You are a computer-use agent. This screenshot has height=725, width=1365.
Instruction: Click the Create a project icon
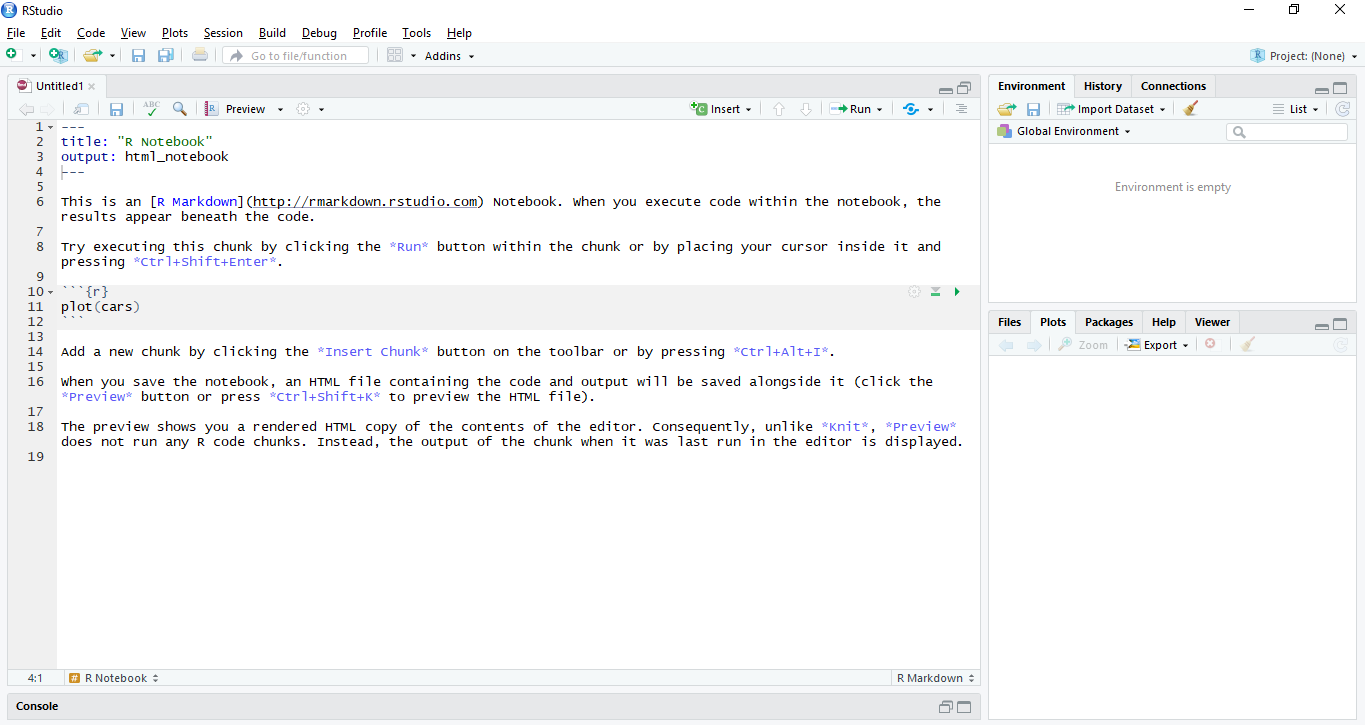tap(58, 55)
